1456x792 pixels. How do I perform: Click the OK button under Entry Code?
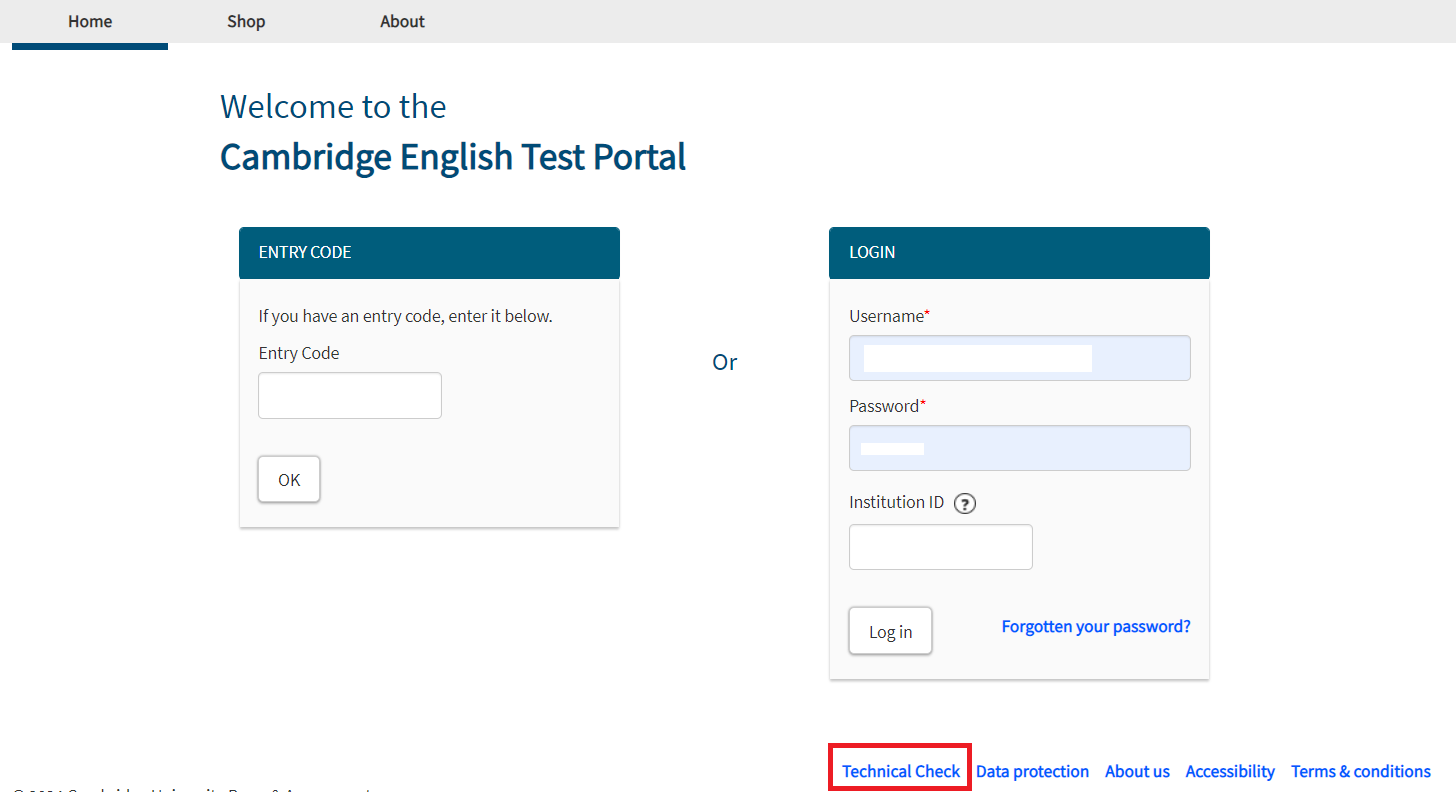(289, 480)
